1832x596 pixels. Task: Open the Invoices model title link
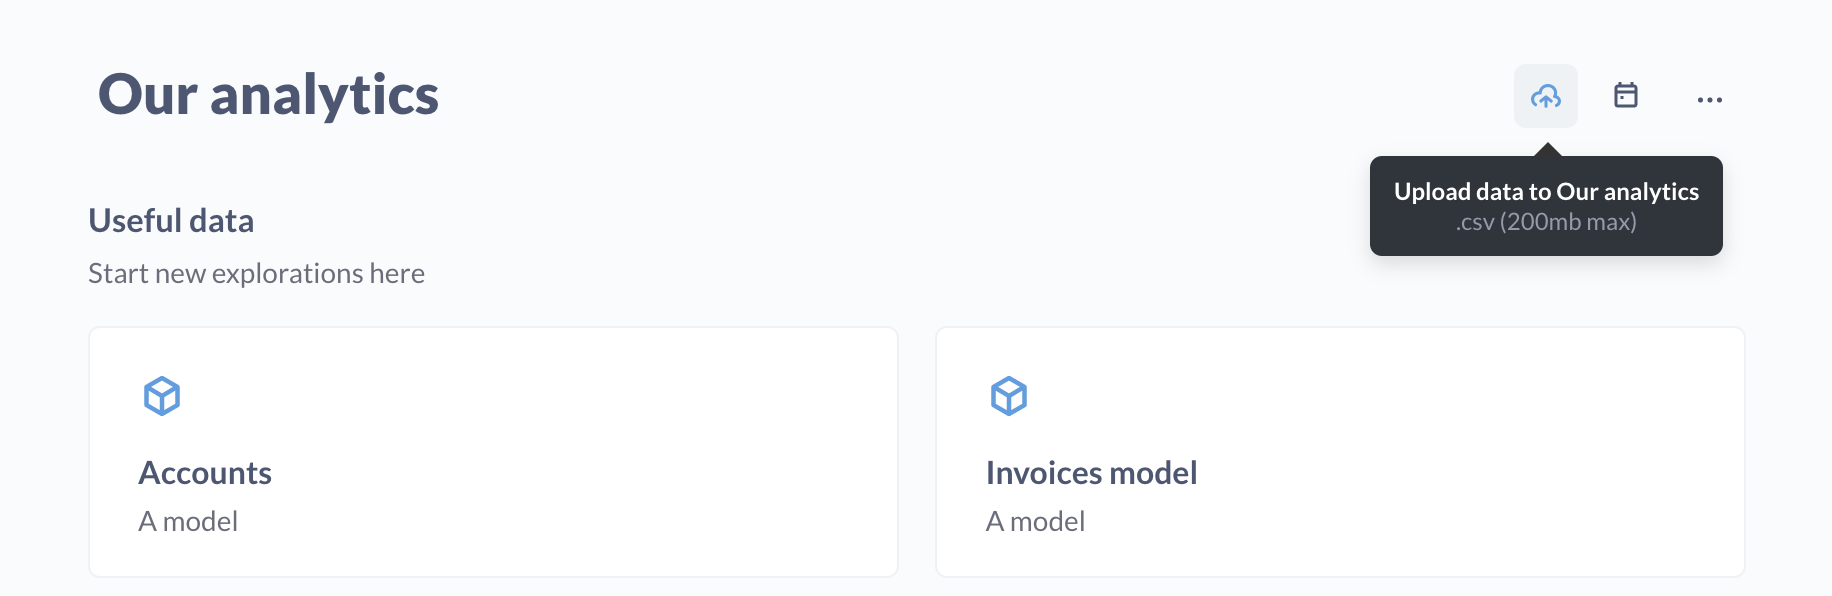[1091, 473]
